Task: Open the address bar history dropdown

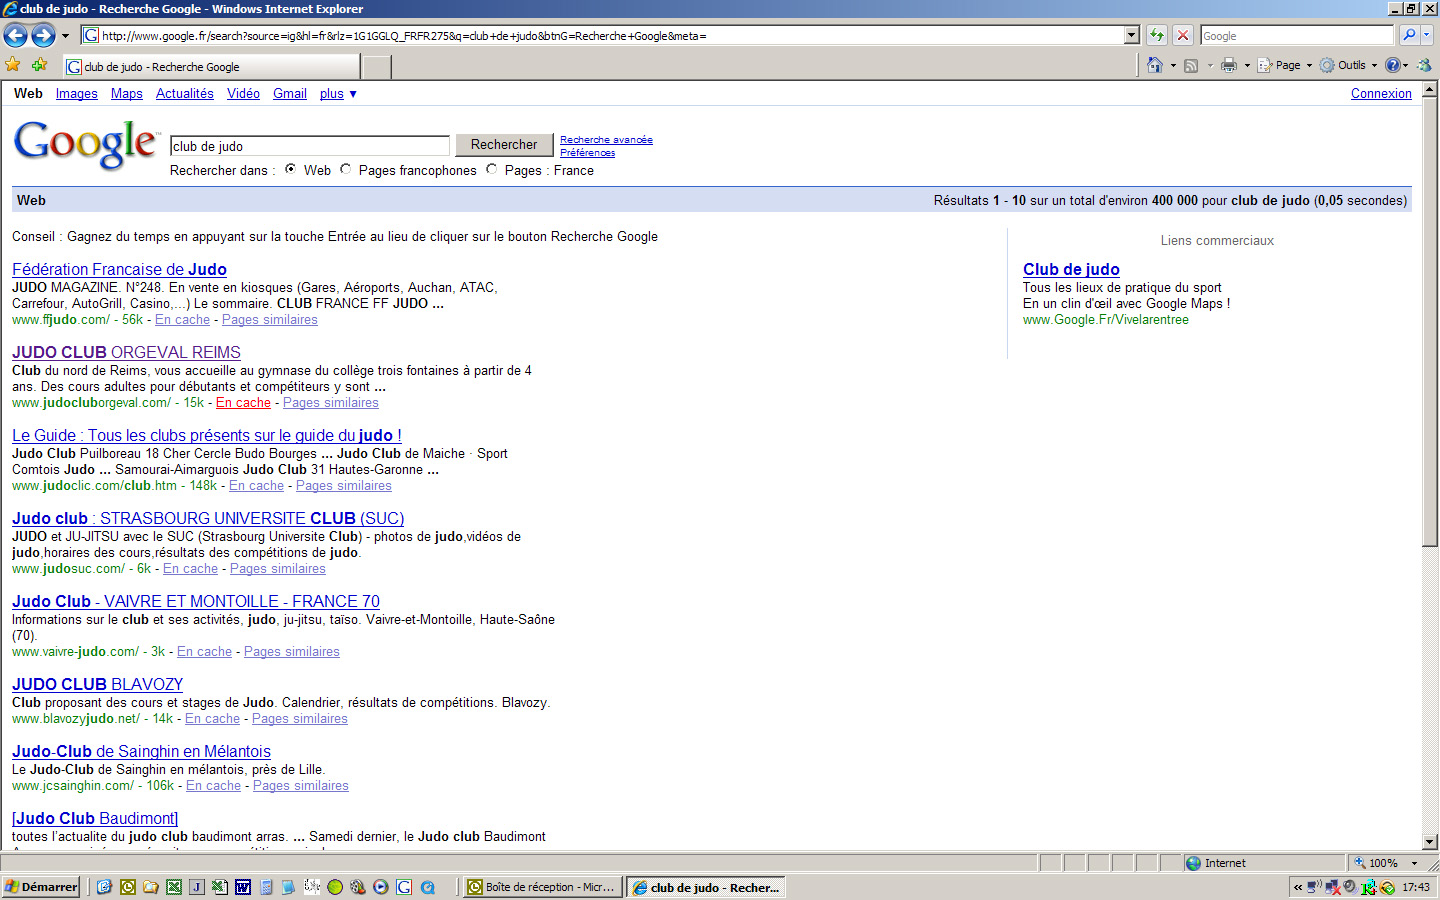Action: [1132, 35]
